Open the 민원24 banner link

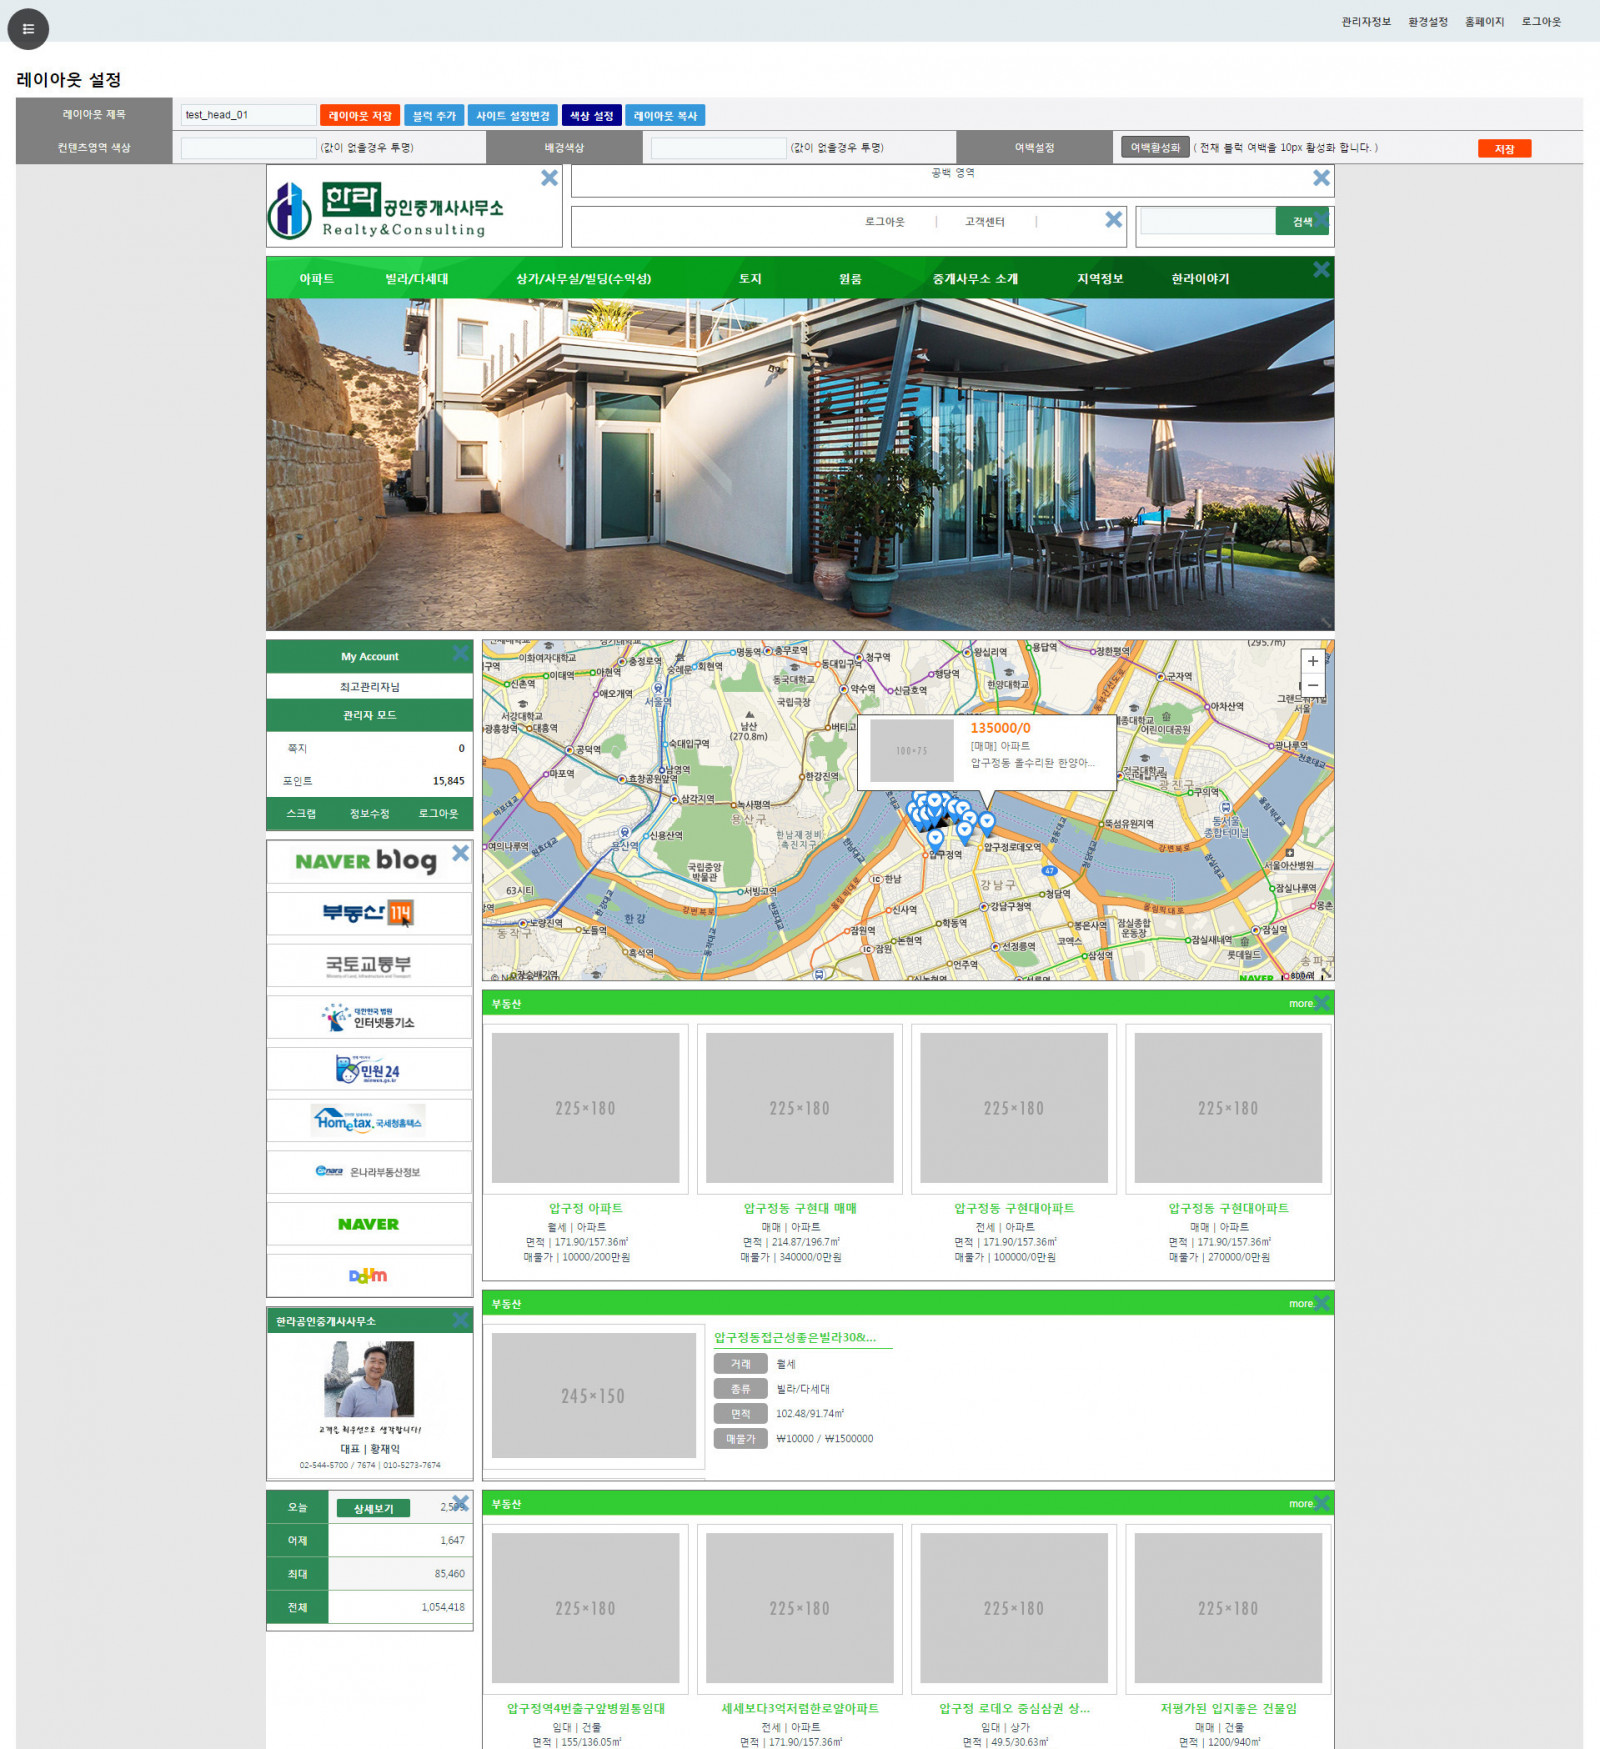click(368, 1070)
